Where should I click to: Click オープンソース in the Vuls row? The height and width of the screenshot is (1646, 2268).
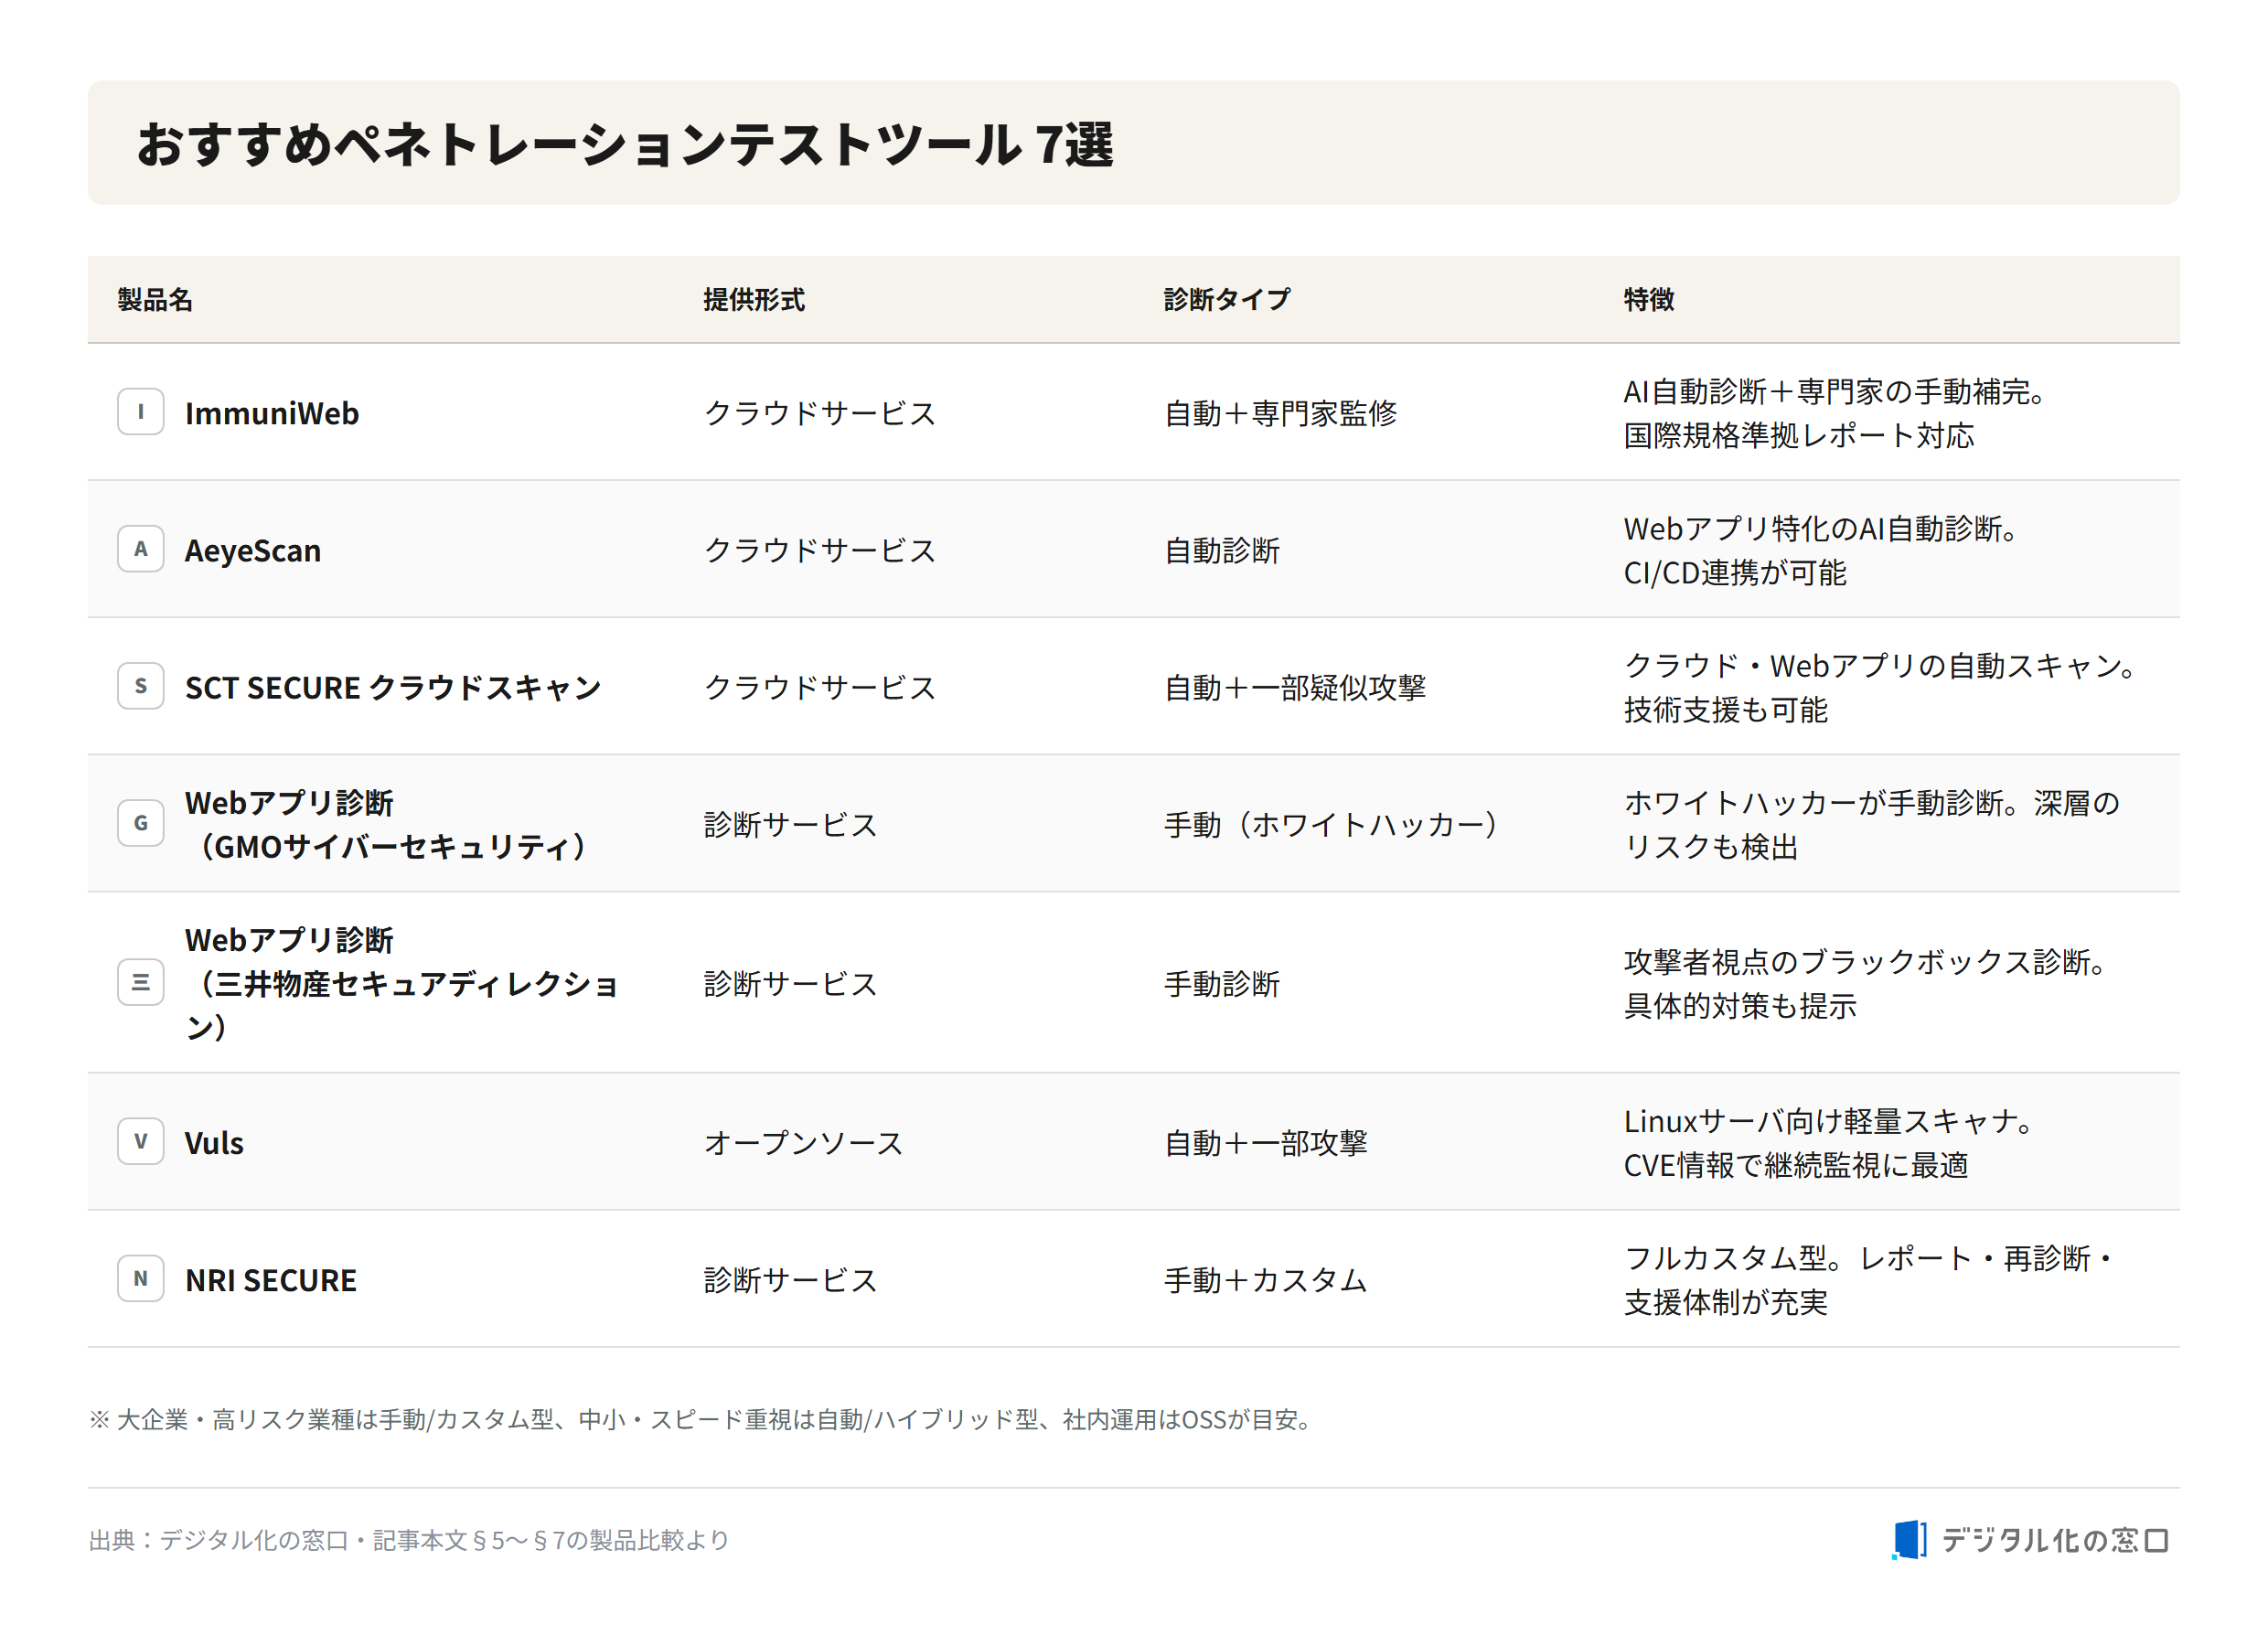click(x=804, y=1142)
